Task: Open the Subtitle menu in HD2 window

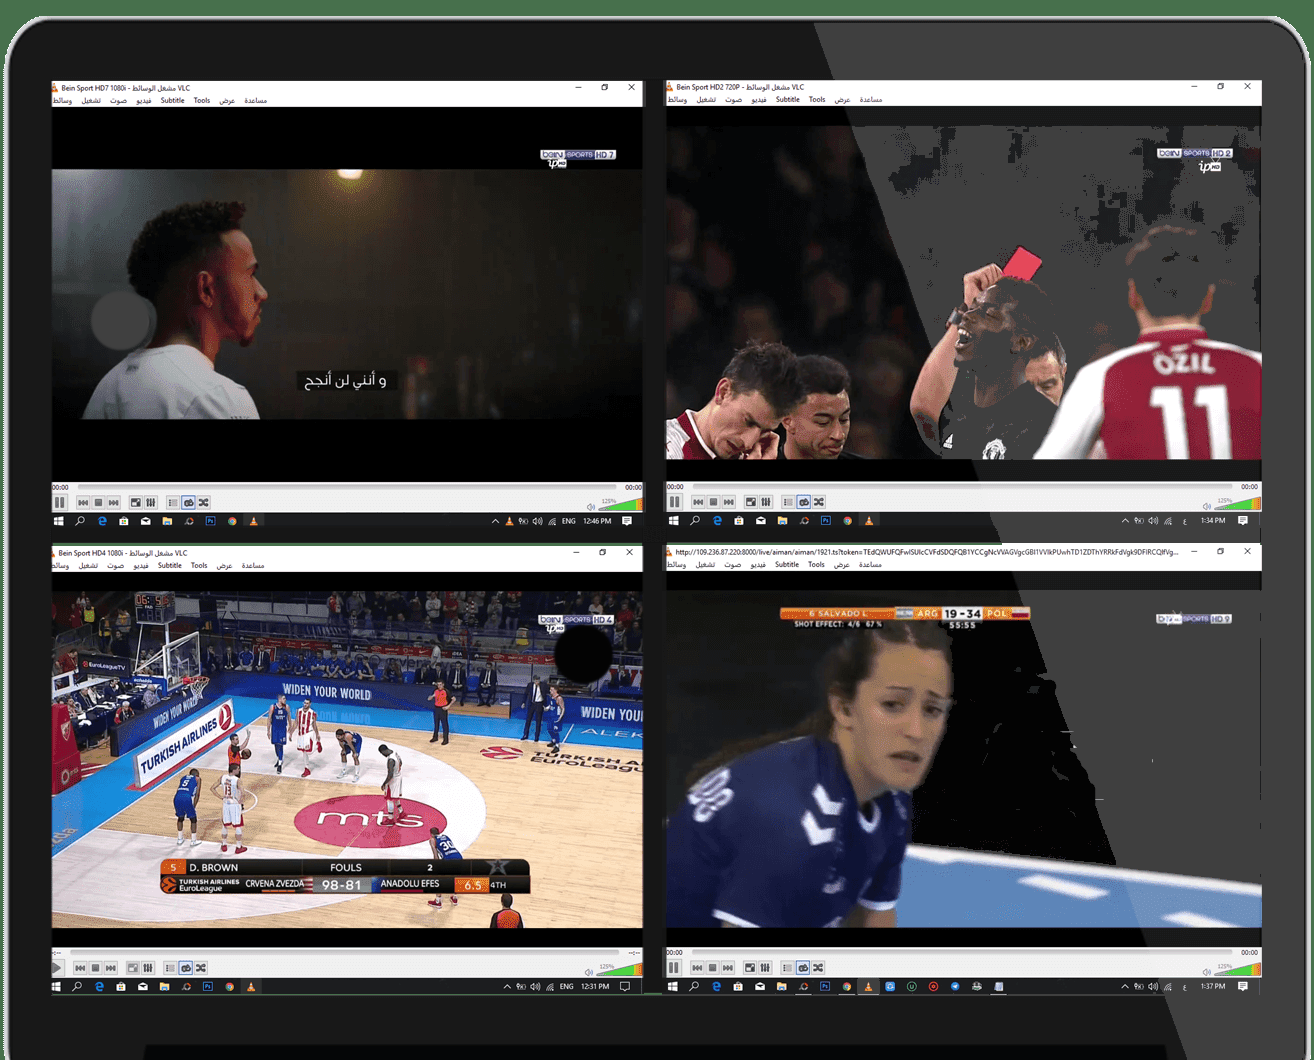Action: coord(788,99)
